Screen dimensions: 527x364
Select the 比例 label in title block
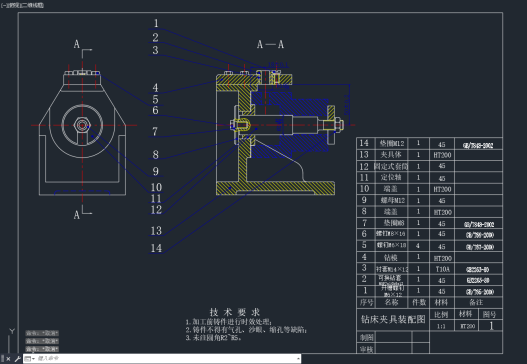[x=441, y=315]
